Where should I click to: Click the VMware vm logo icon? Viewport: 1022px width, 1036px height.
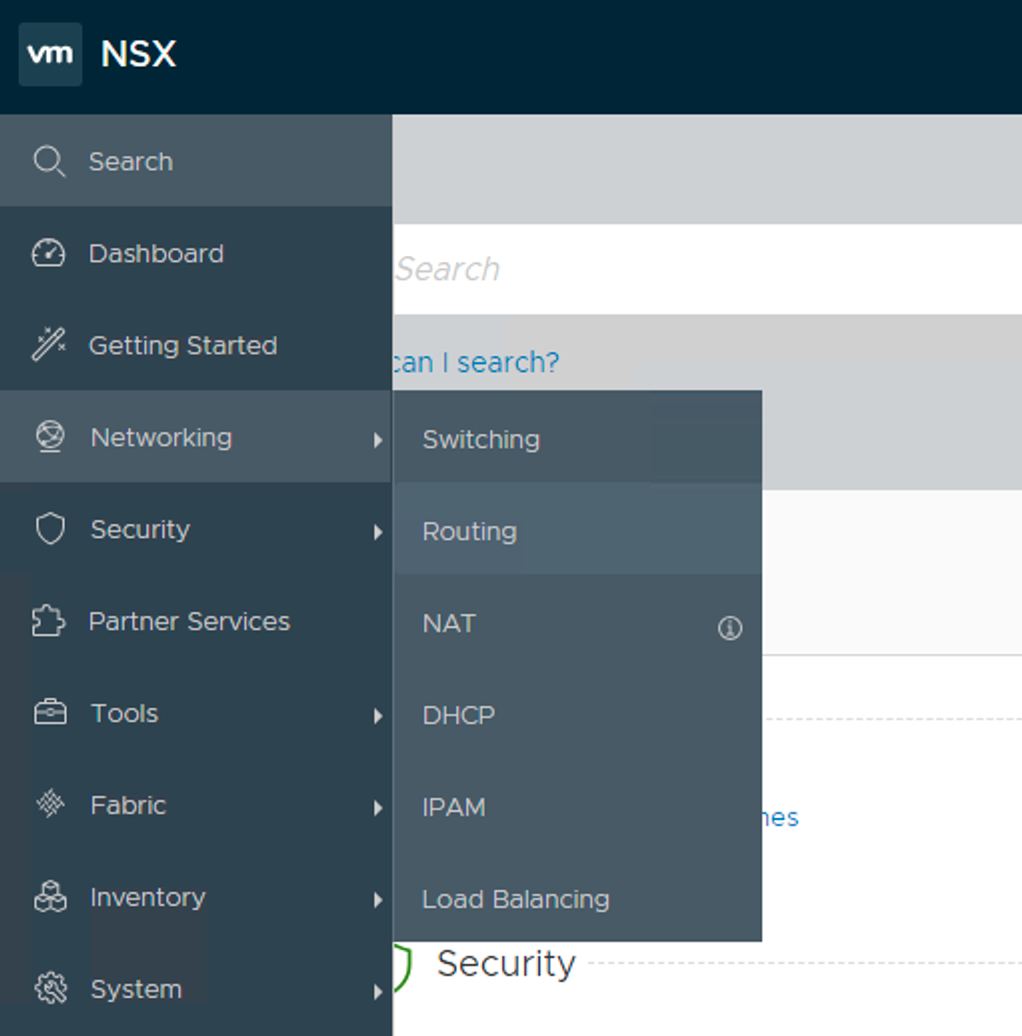pos(50,54)
